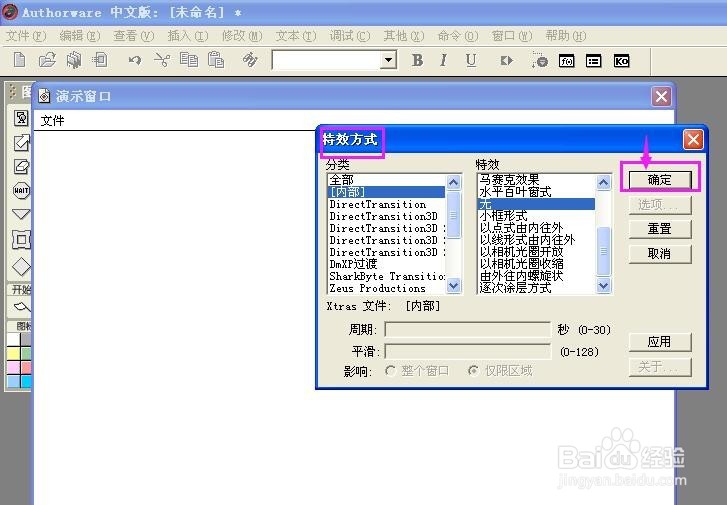Select 水平百叶窗式 in the 特效 list

[536, 192]
